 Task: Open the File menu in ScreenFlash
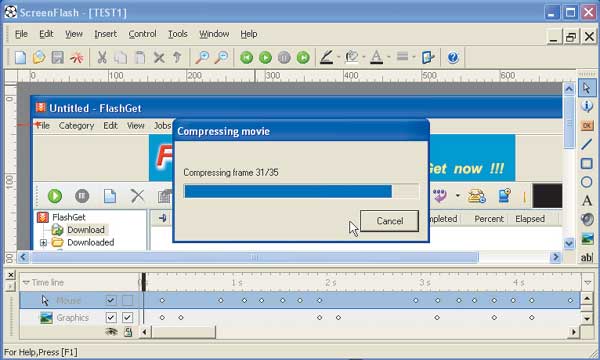[21, 34]
